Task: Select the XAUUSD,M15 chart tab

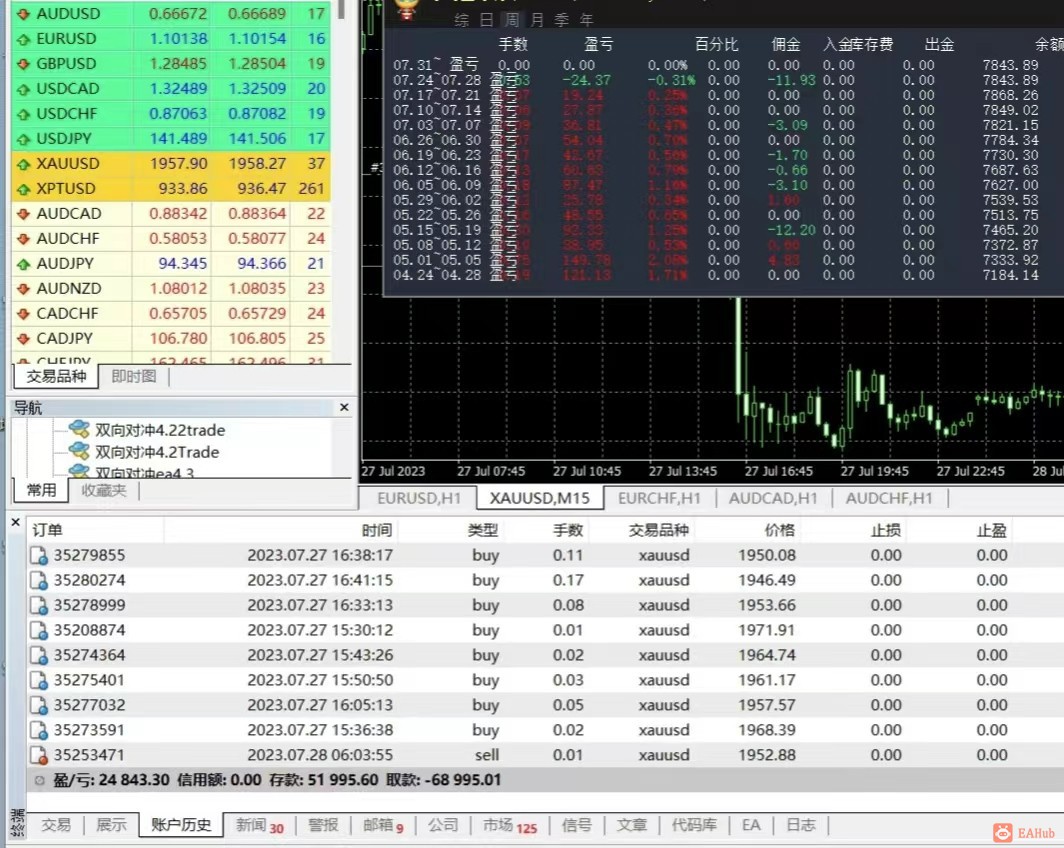Action: click(x=539, y=499)
